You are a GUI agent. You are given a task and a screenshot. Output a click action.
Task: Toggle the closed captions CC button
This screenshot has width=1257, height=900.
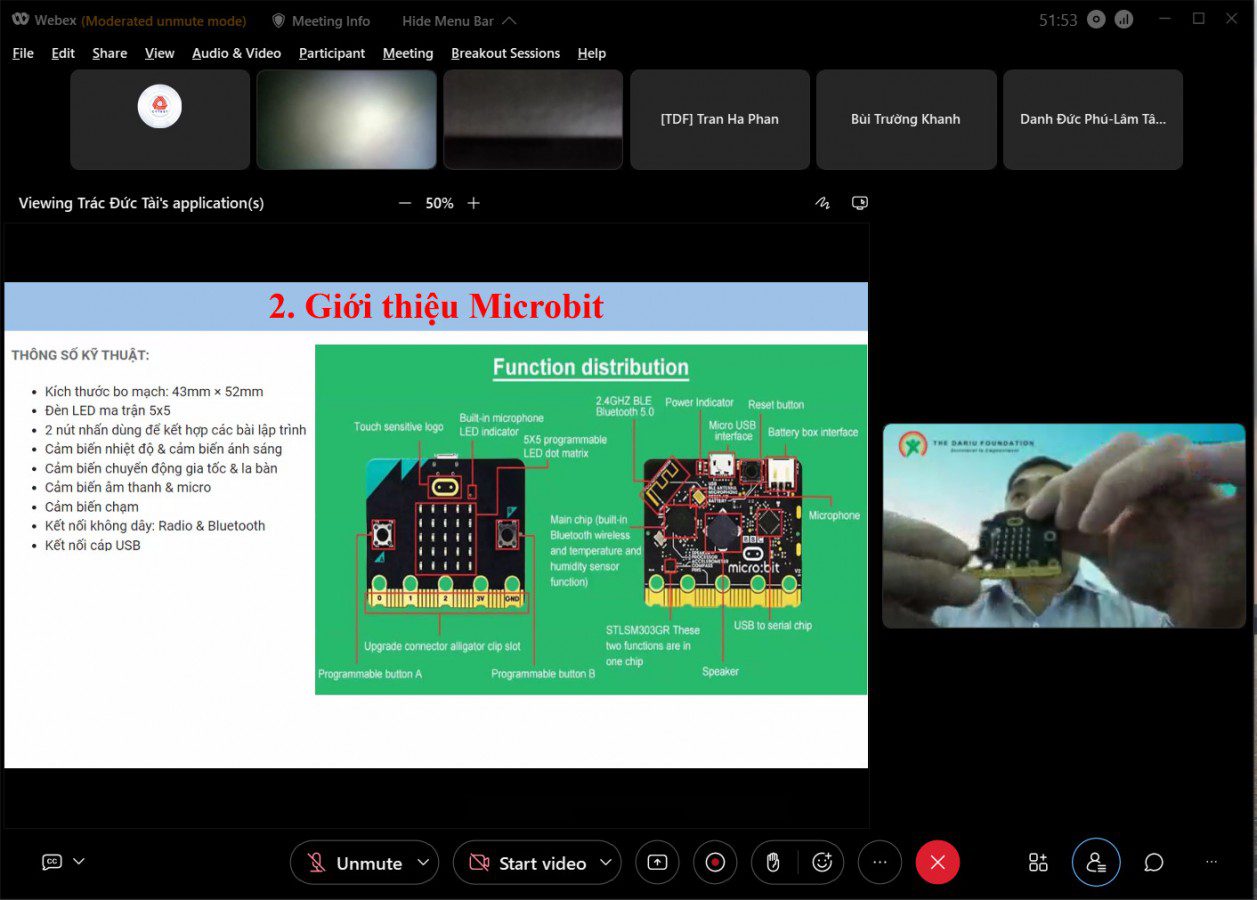pos(52,862)
